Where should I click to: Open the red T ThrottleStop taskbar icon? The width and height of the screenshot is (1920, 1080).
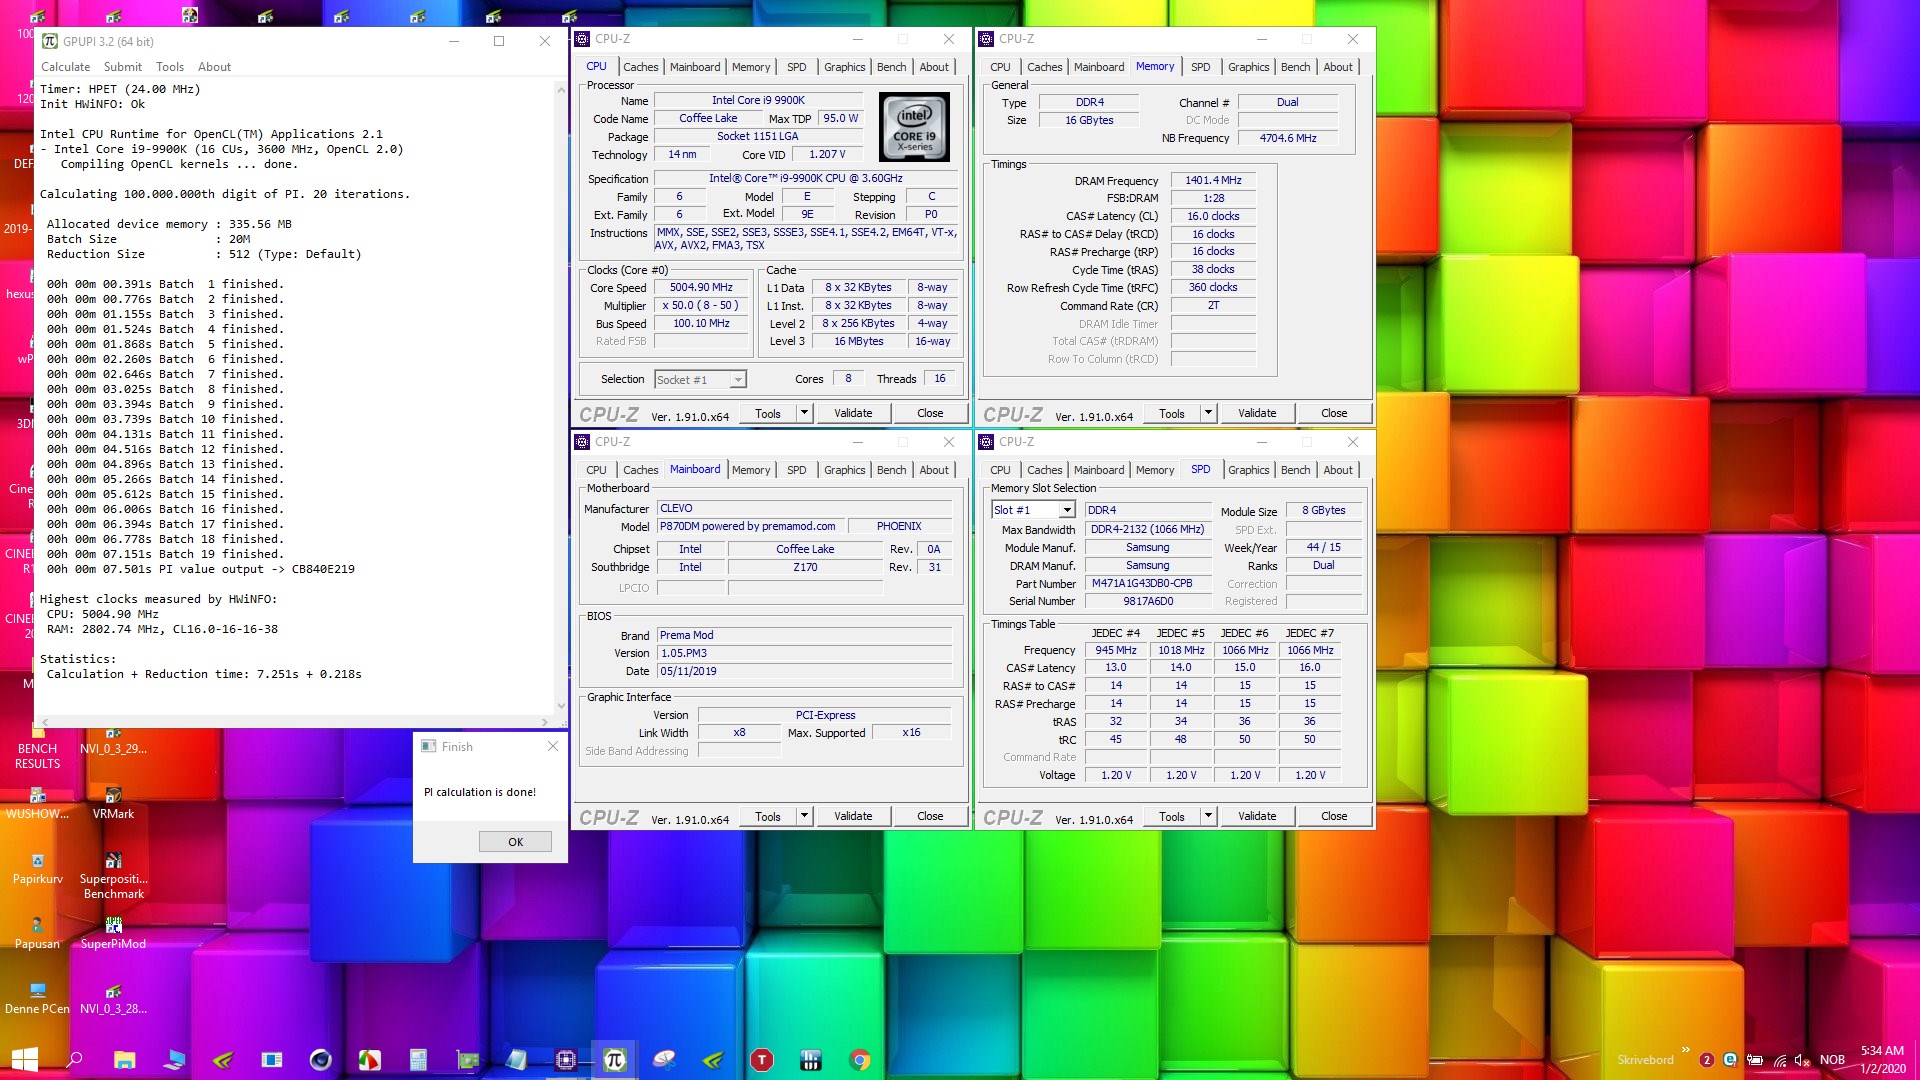point(762,1060)
